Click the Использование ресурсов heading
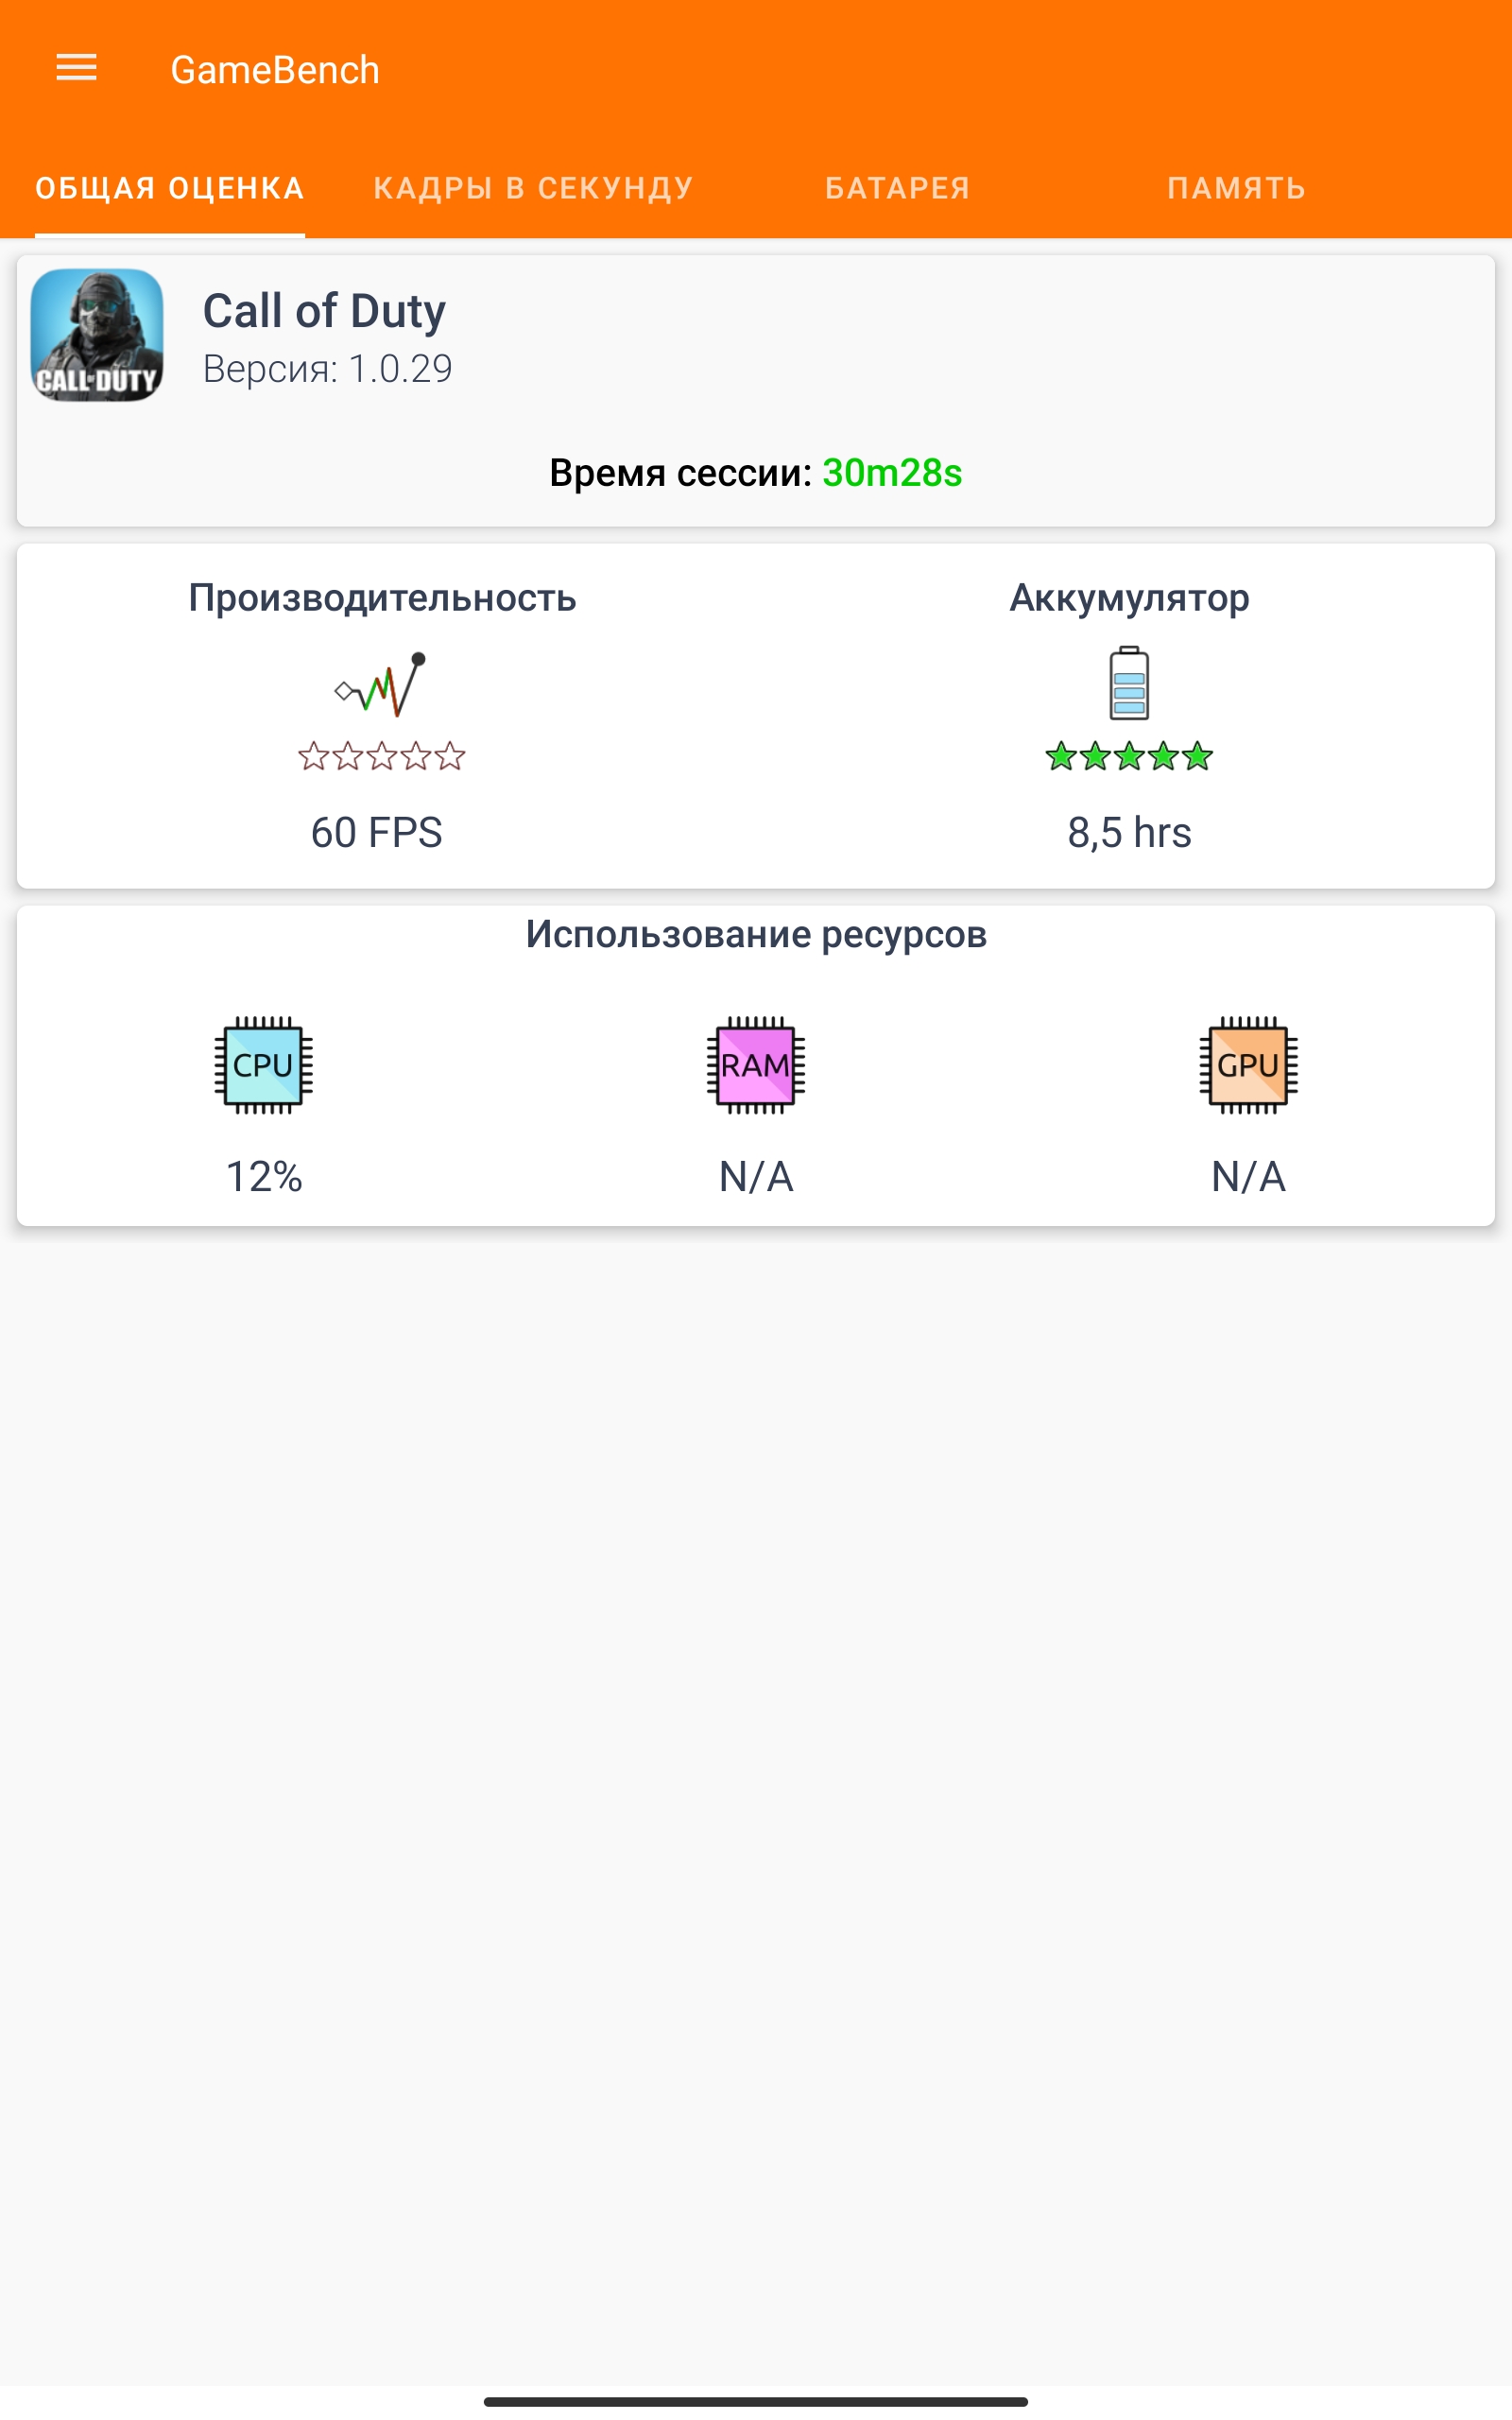This screenshot has width=1512, height=2420. tap(756, 934)
